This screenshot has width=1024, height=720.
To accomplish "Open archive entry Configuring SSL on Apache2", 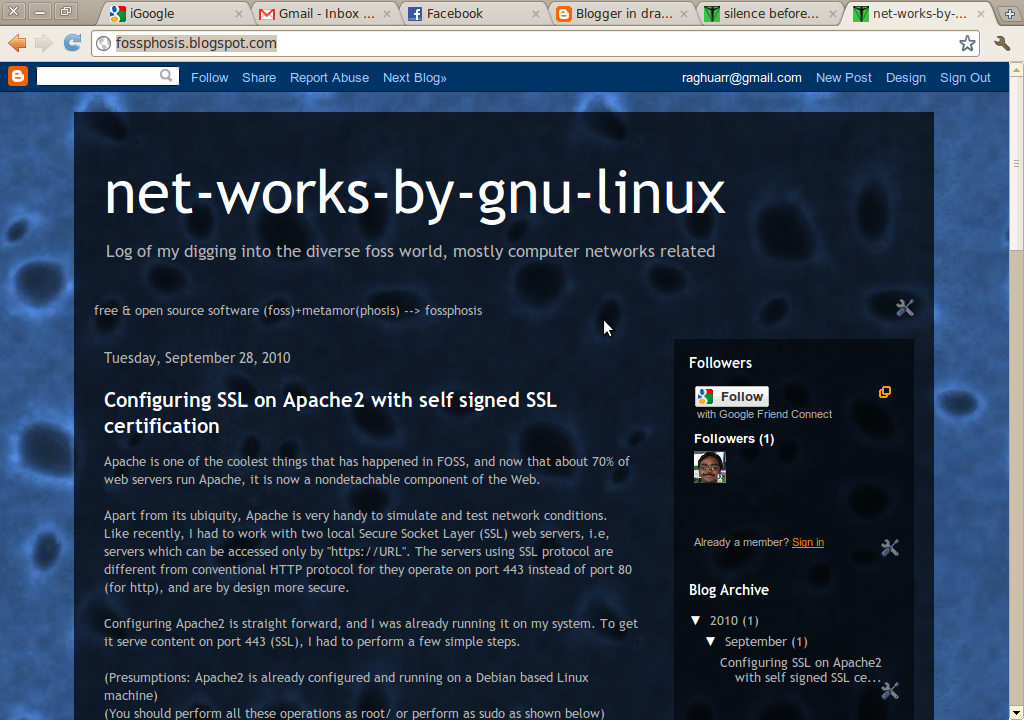I will (x=801, y=670).
